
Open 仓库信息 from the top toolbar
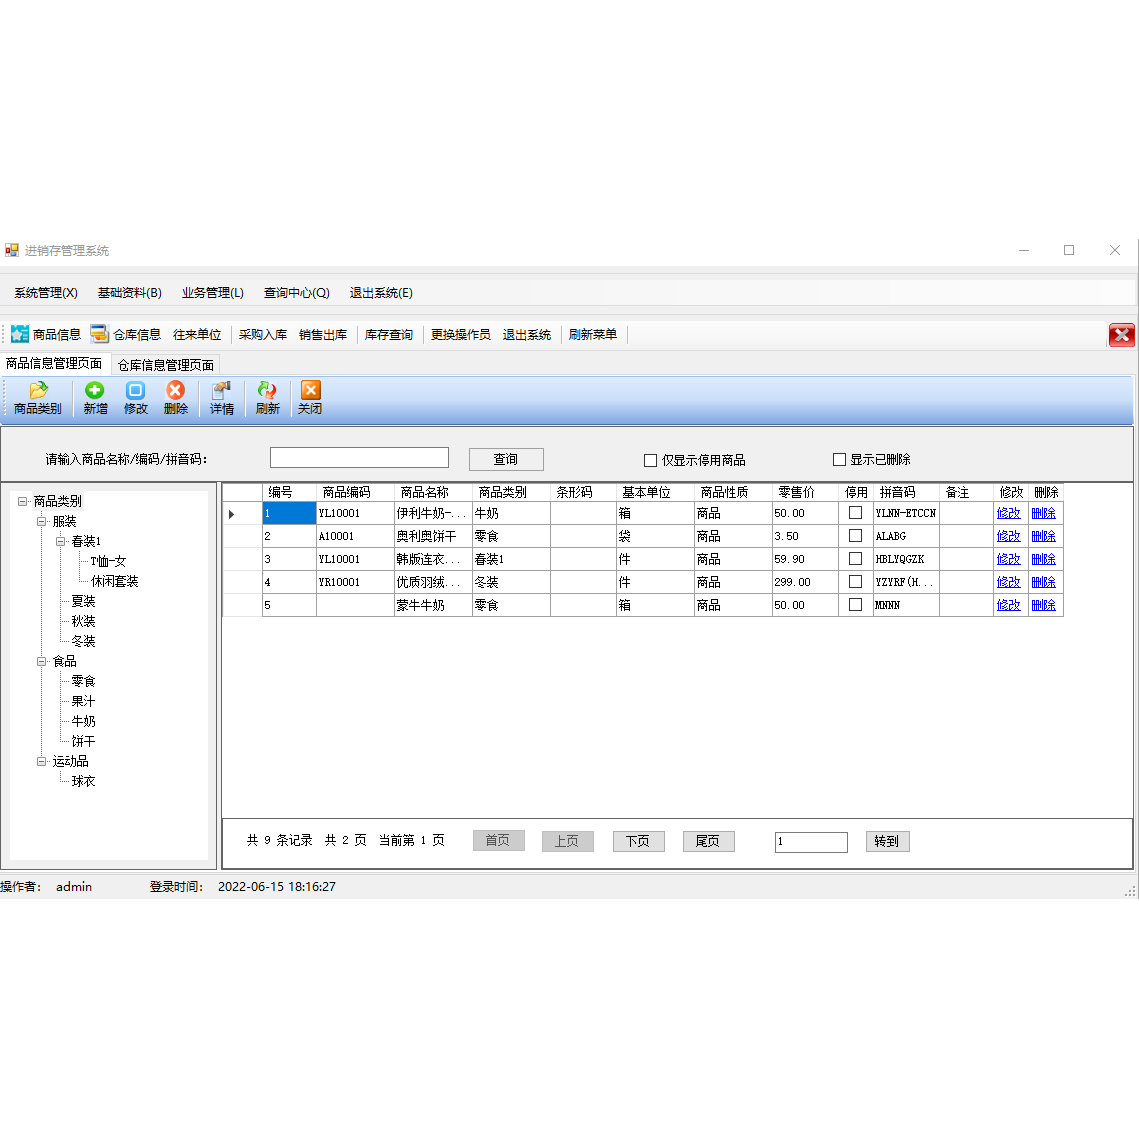pyautogui.click(x=126, y=334)
